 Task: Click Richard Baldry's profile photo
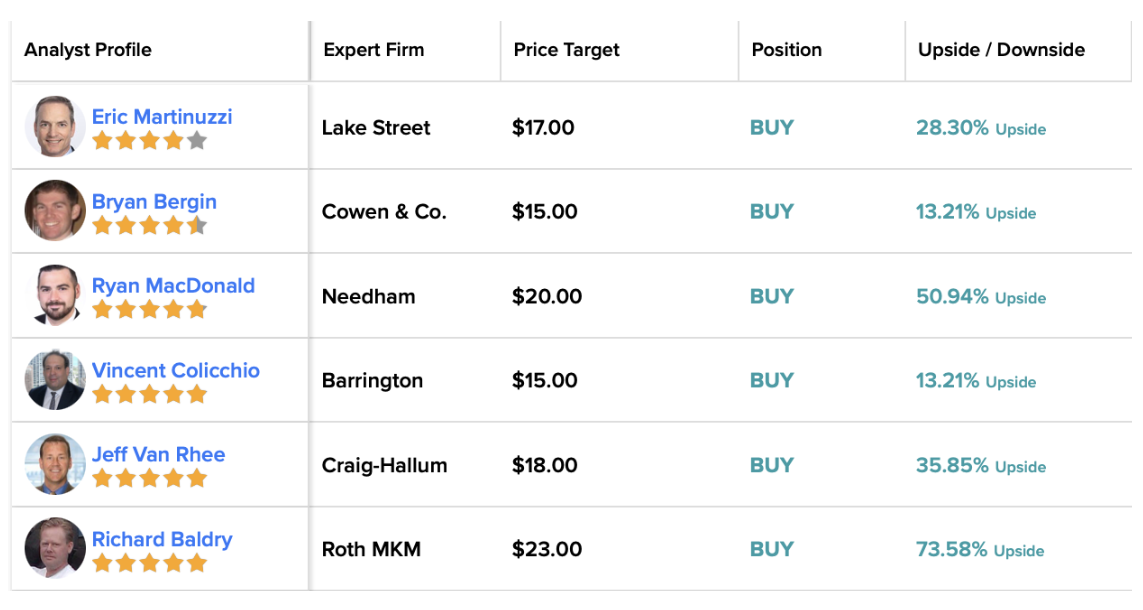[x=55, y=548]
